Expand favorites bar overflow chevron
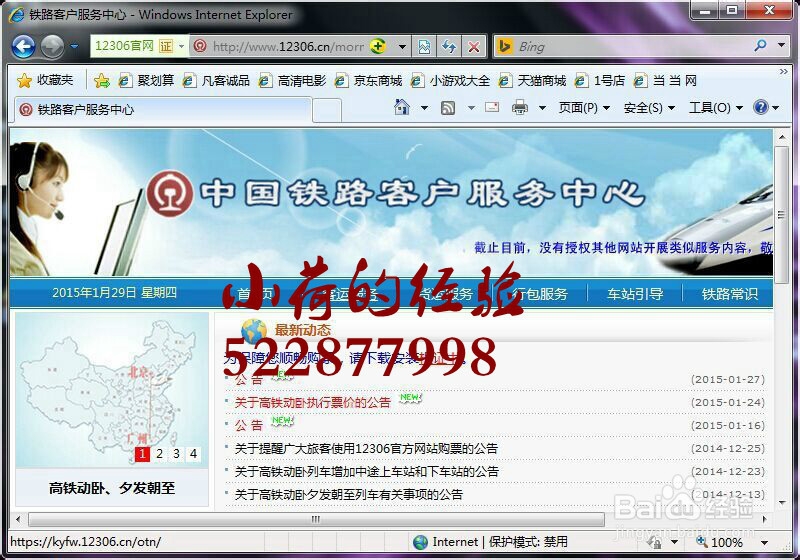The image size is (800, 560). click(x=784, y=72)
